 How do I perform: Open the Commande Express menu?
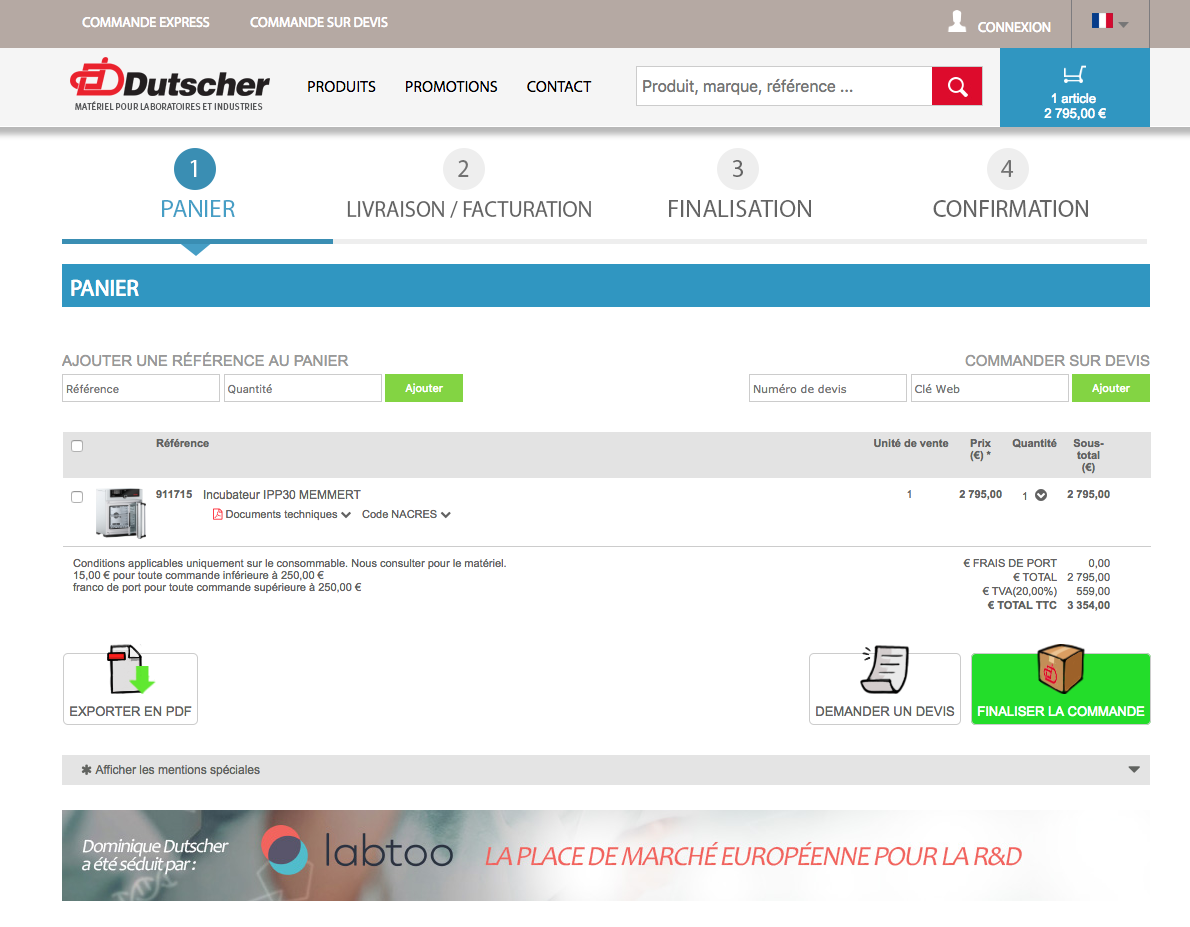(146, 23)
